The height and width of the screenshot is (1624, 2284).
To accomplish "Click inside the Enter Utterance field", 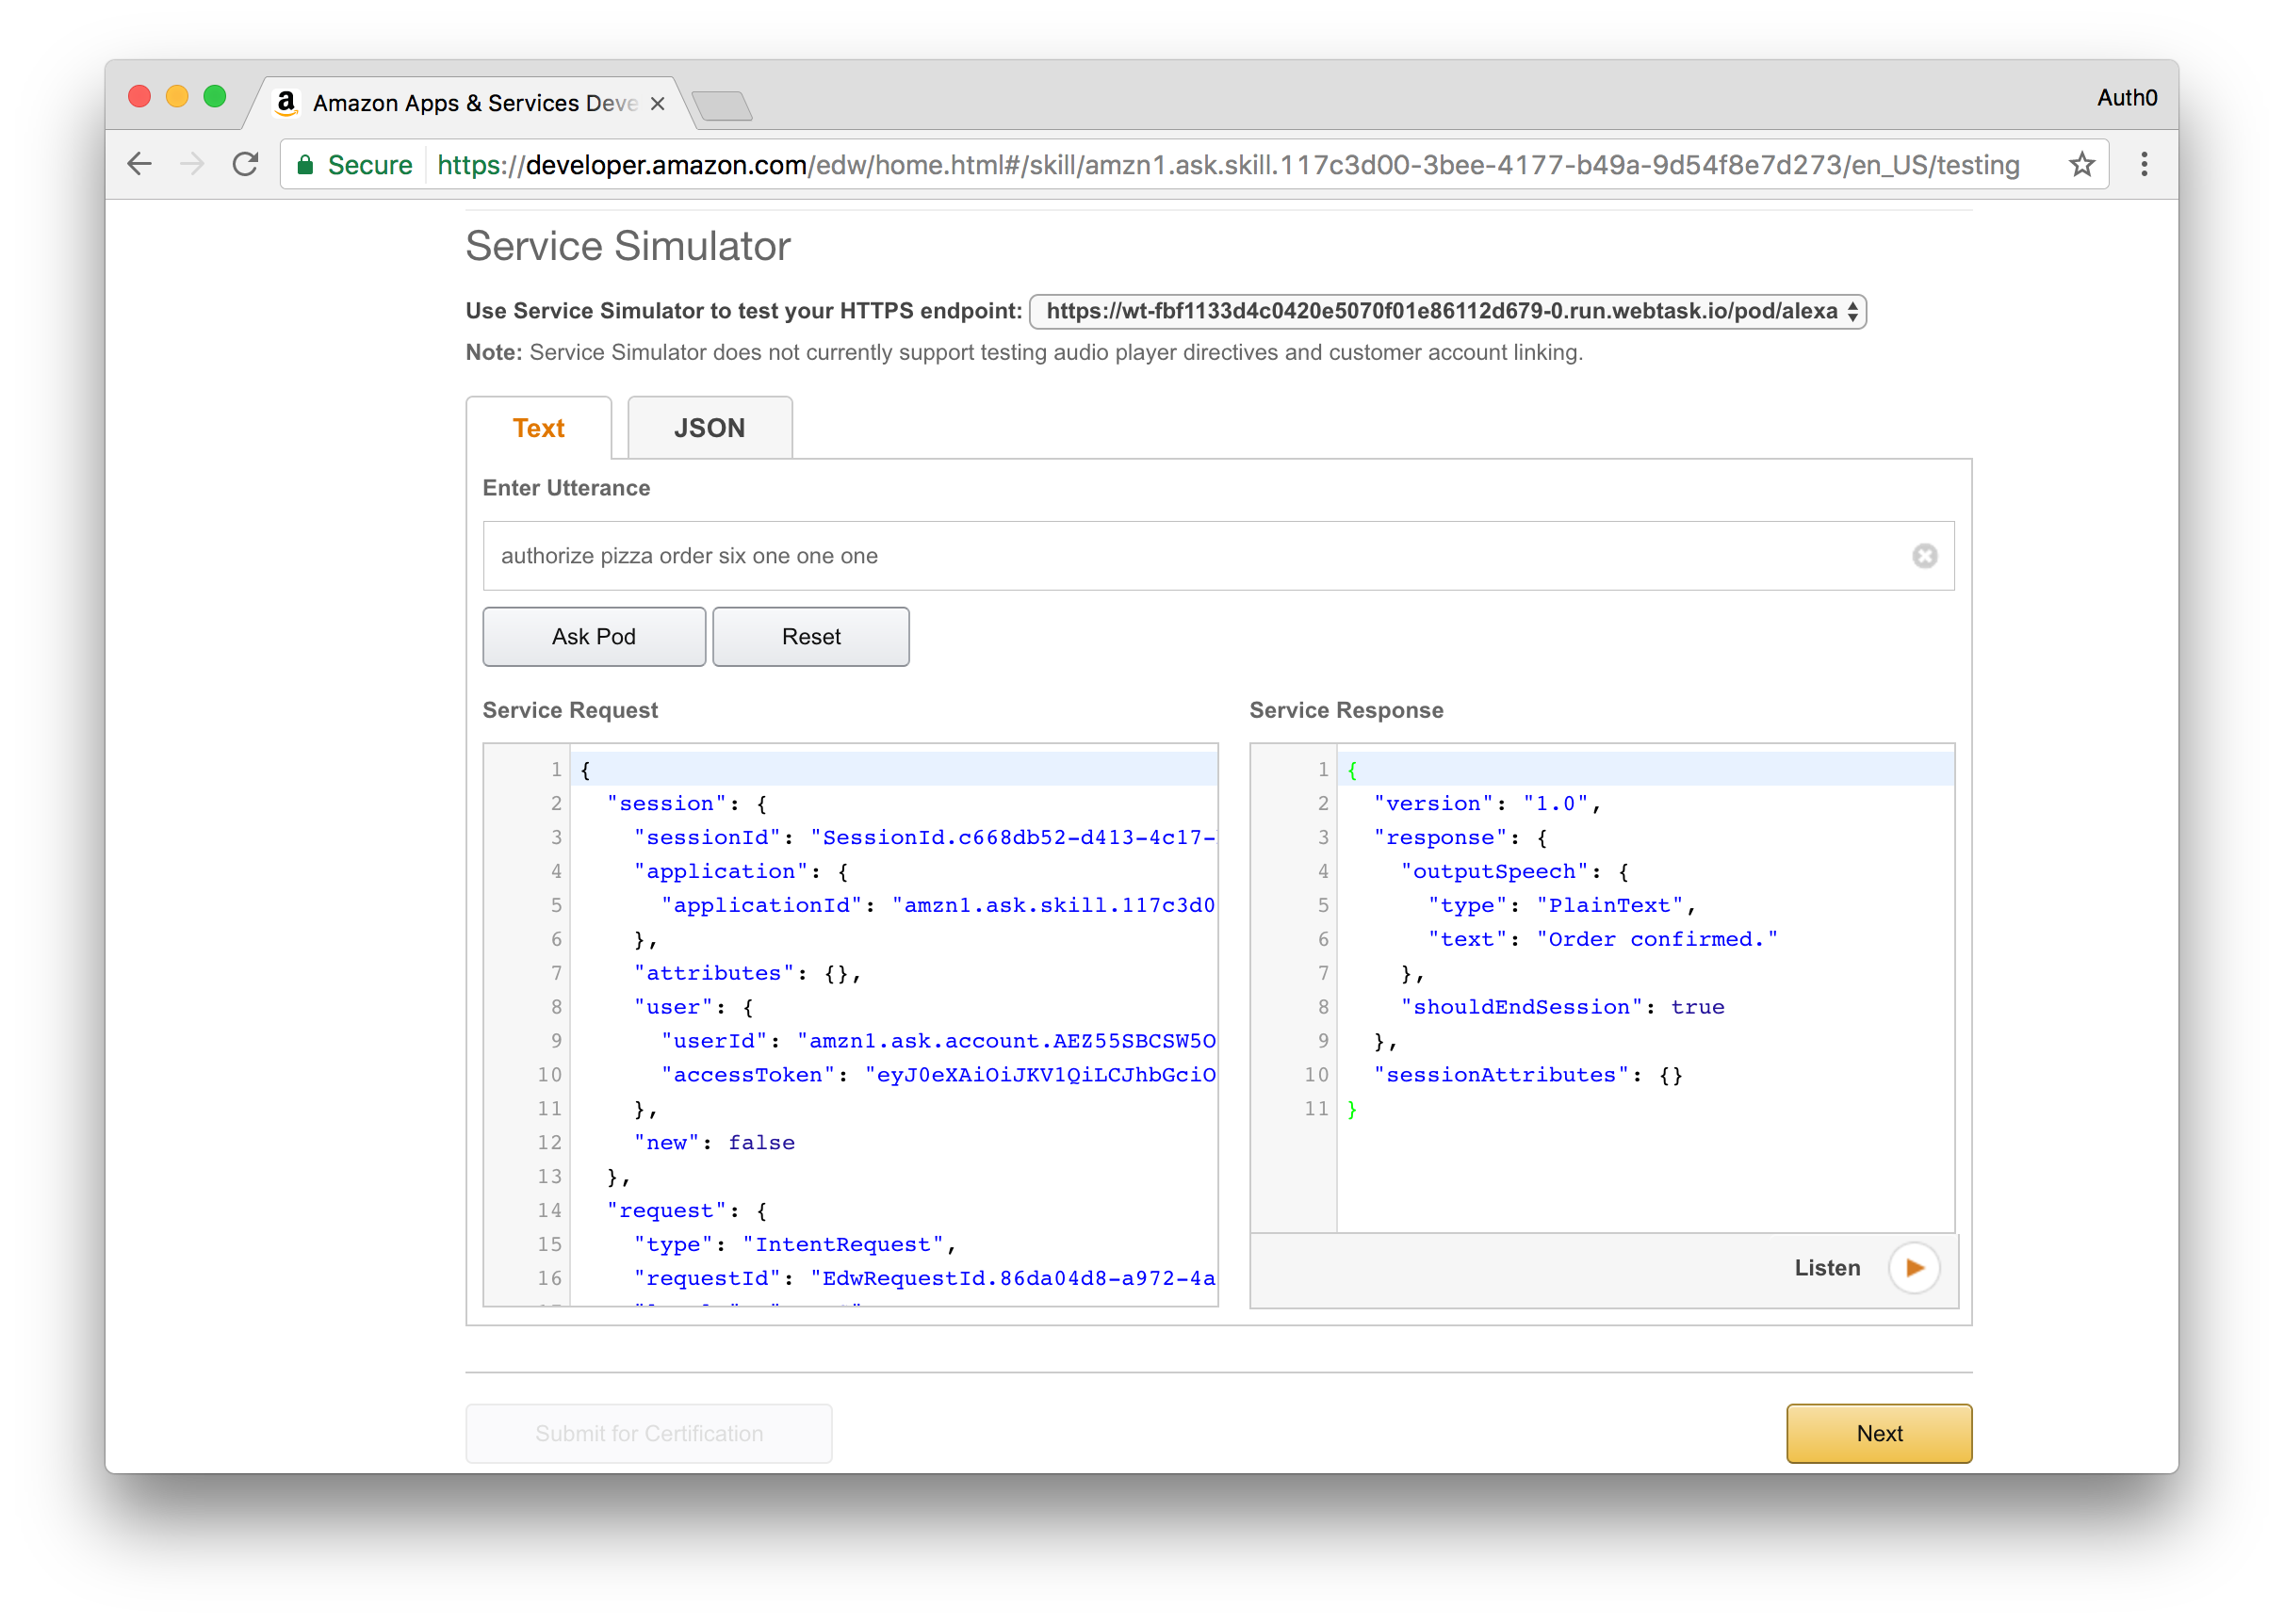I will 1190,556.
